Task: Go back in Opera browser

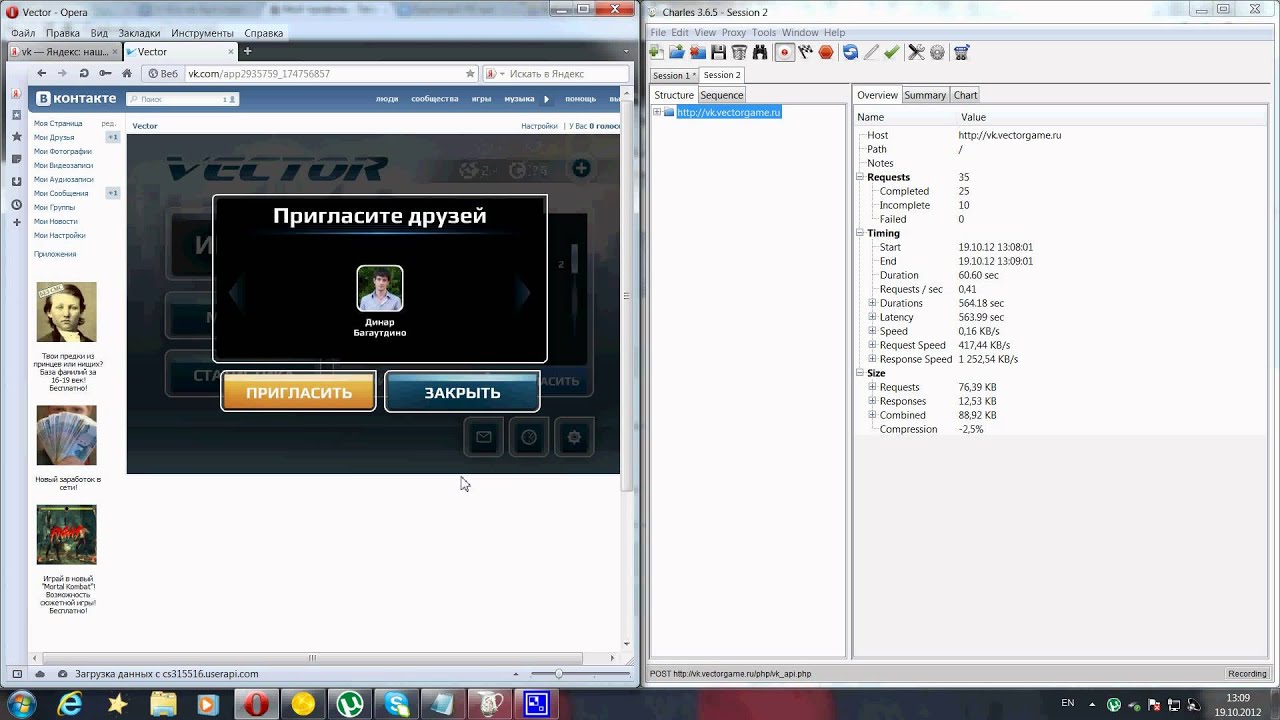Action: tap(41, 73)
